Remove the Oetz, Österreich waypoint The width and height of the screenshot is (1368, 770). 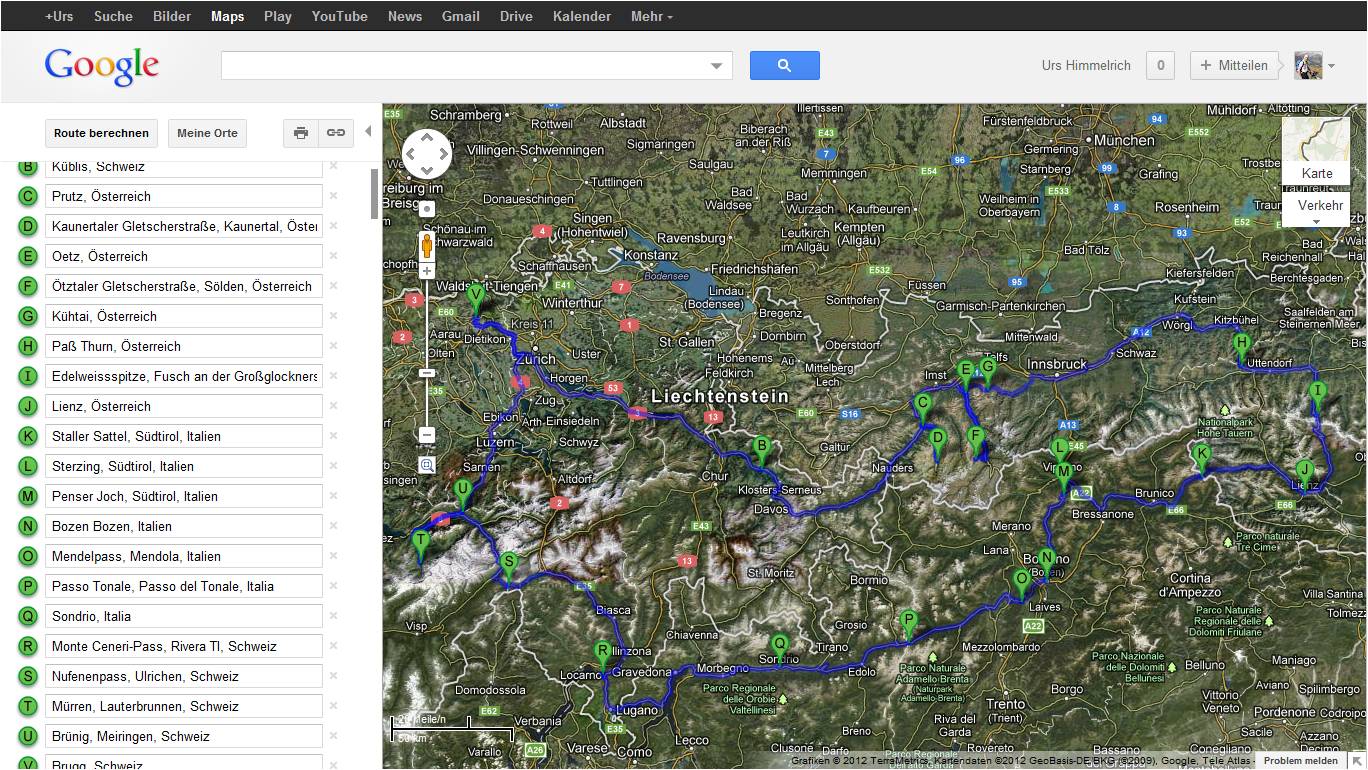pos(334,256)
